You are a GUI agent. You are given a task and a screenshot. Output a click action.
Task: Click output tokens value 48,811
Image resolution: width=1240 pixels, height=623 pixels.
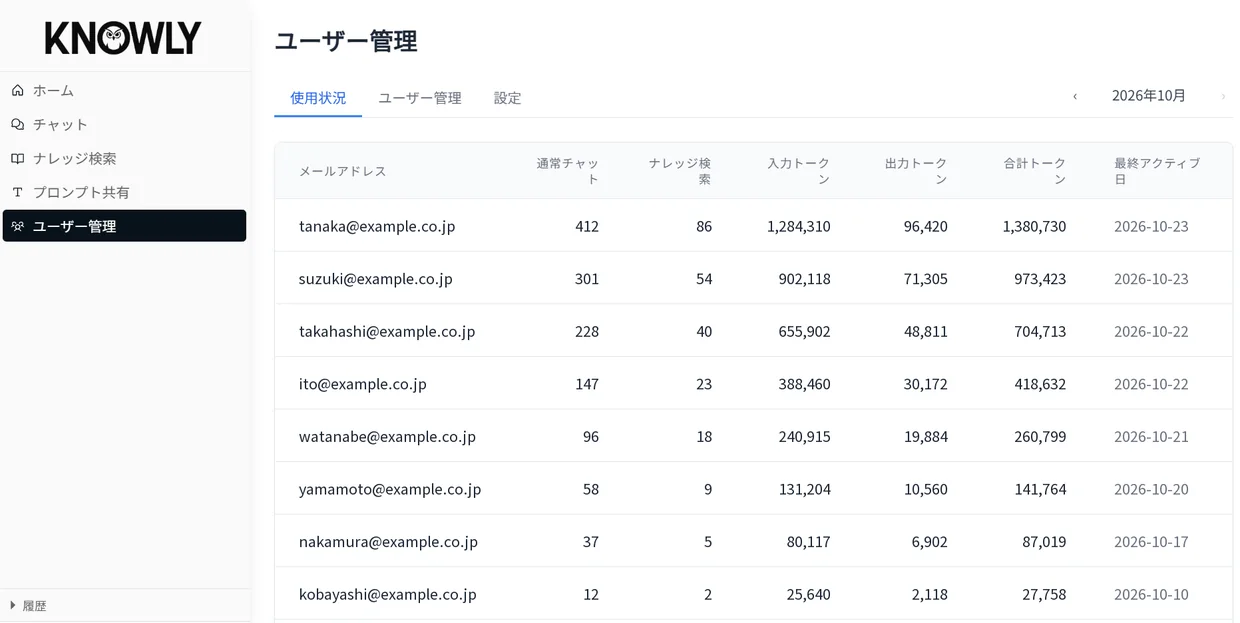point(926,331)
